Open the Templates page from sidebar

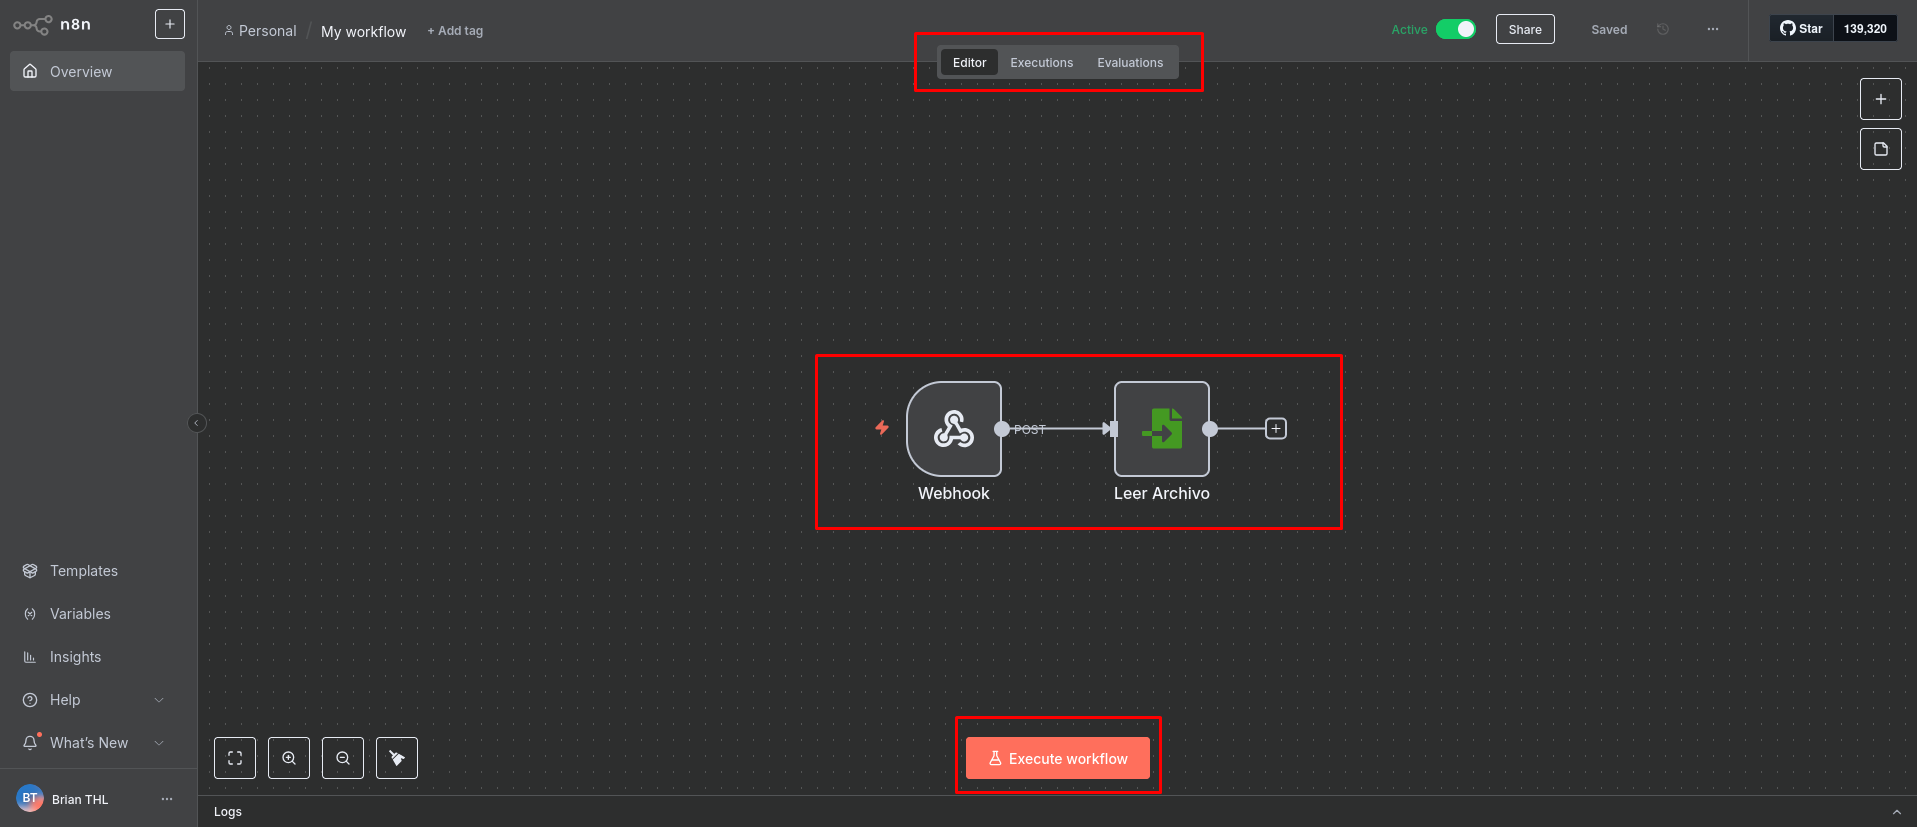[84, 571]
